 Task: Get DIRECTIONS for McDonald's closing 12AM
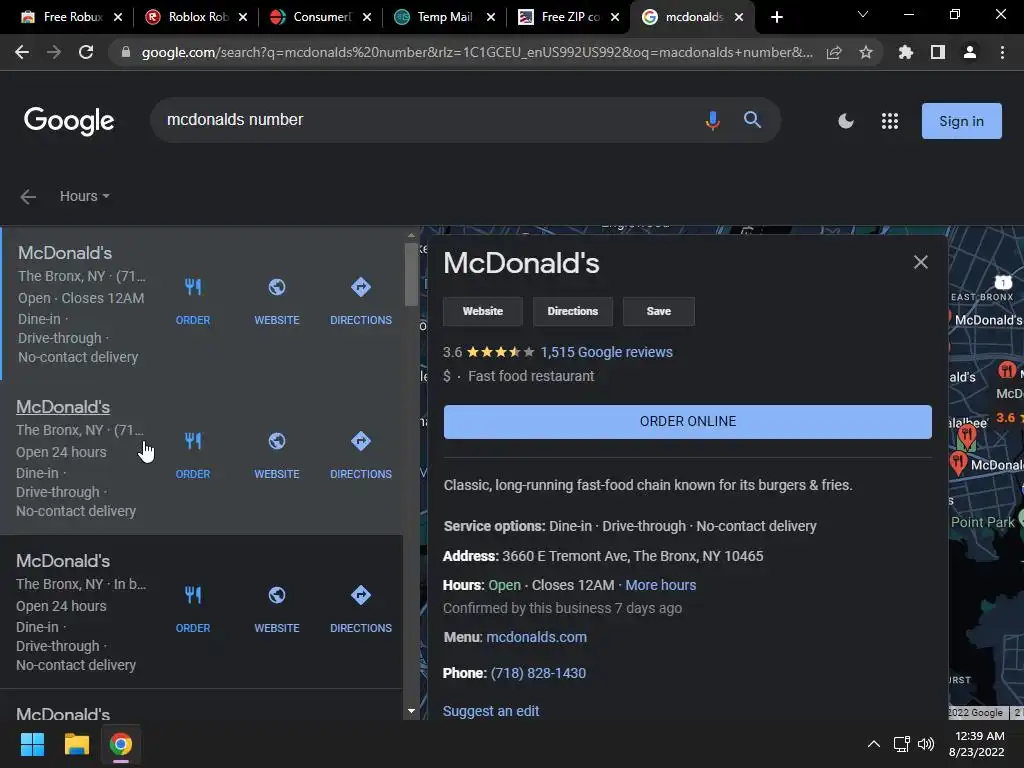point(360,301)
